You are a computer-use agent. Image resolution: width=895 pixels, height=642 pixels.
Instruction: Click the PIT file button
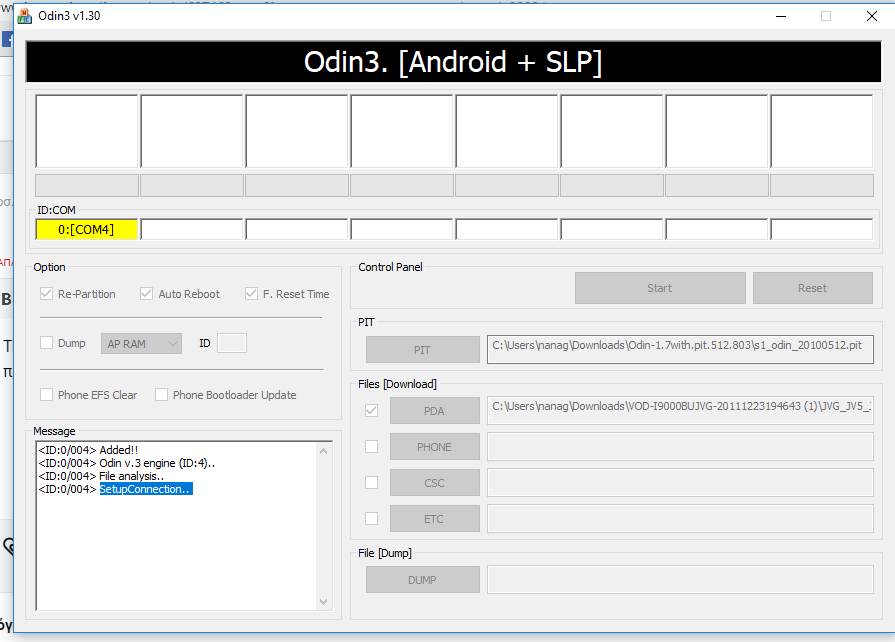[x=423, y=350]
